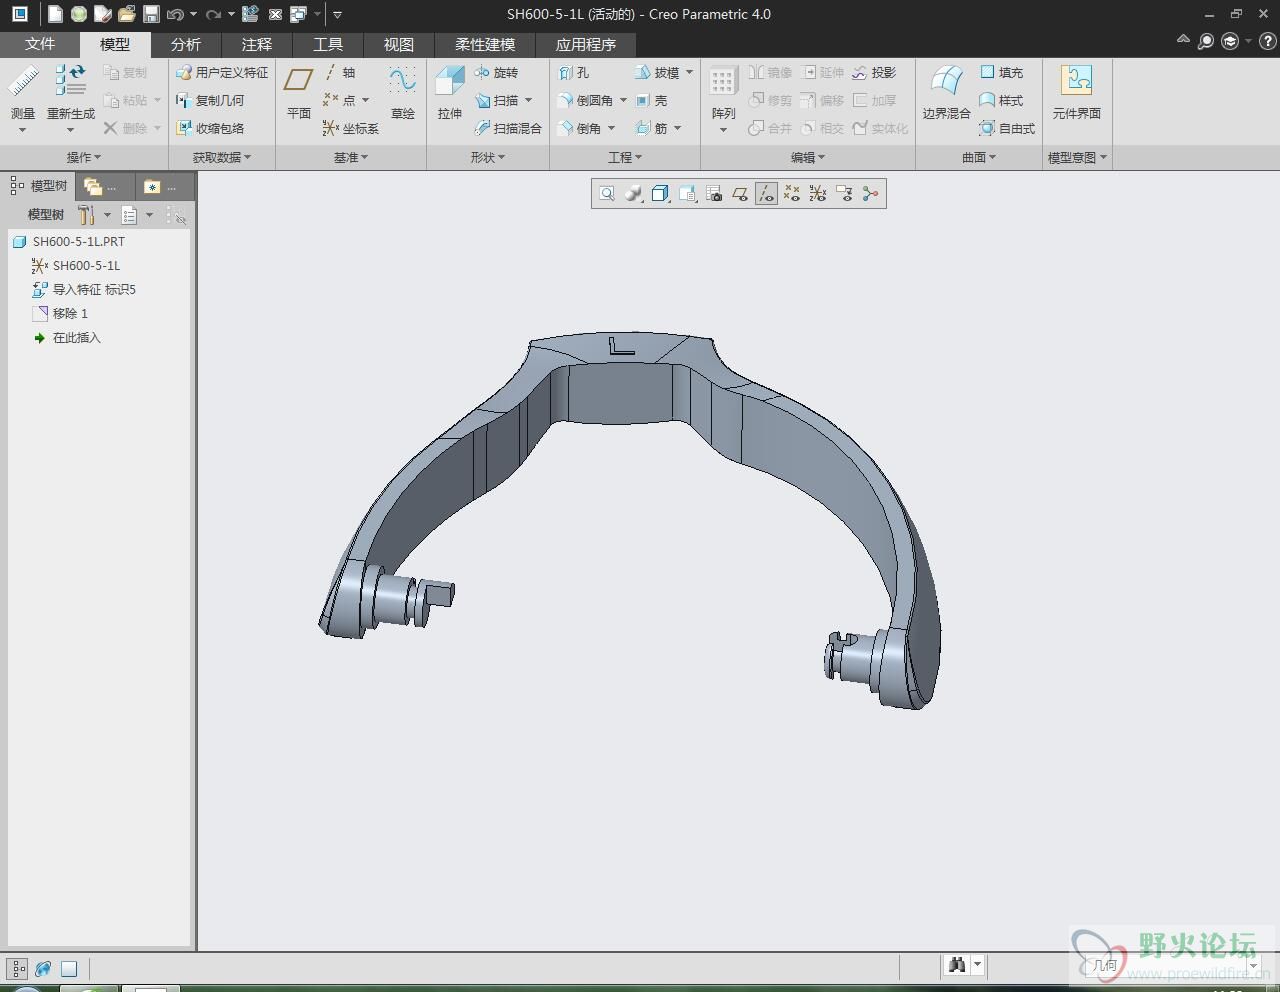Click the Measure (测量) tool icon
1280x992 pixels.
[x=23, y=81]
